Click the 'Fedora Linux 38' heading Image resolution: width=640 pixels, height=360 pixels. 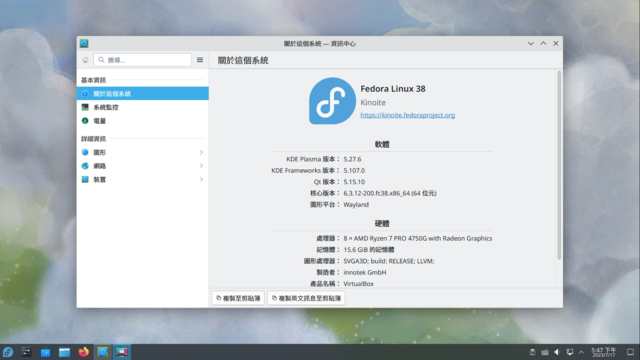click(393, 89)
